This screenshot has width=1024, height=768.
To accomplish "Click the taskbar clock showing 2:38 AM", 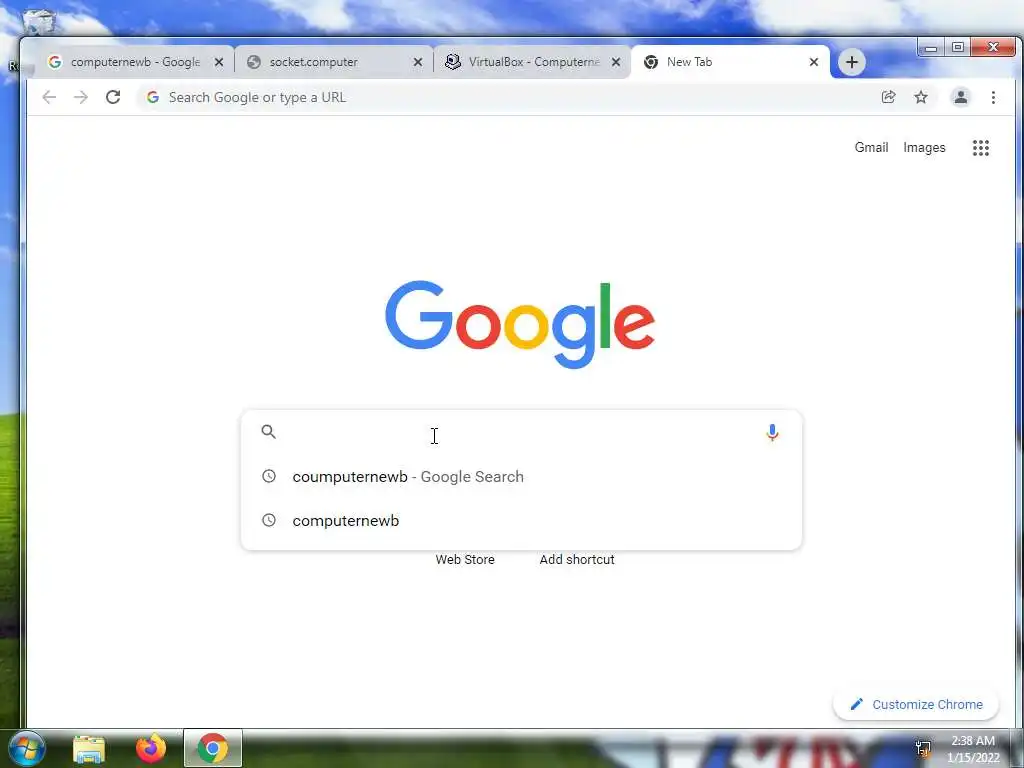I will [973, 749].
